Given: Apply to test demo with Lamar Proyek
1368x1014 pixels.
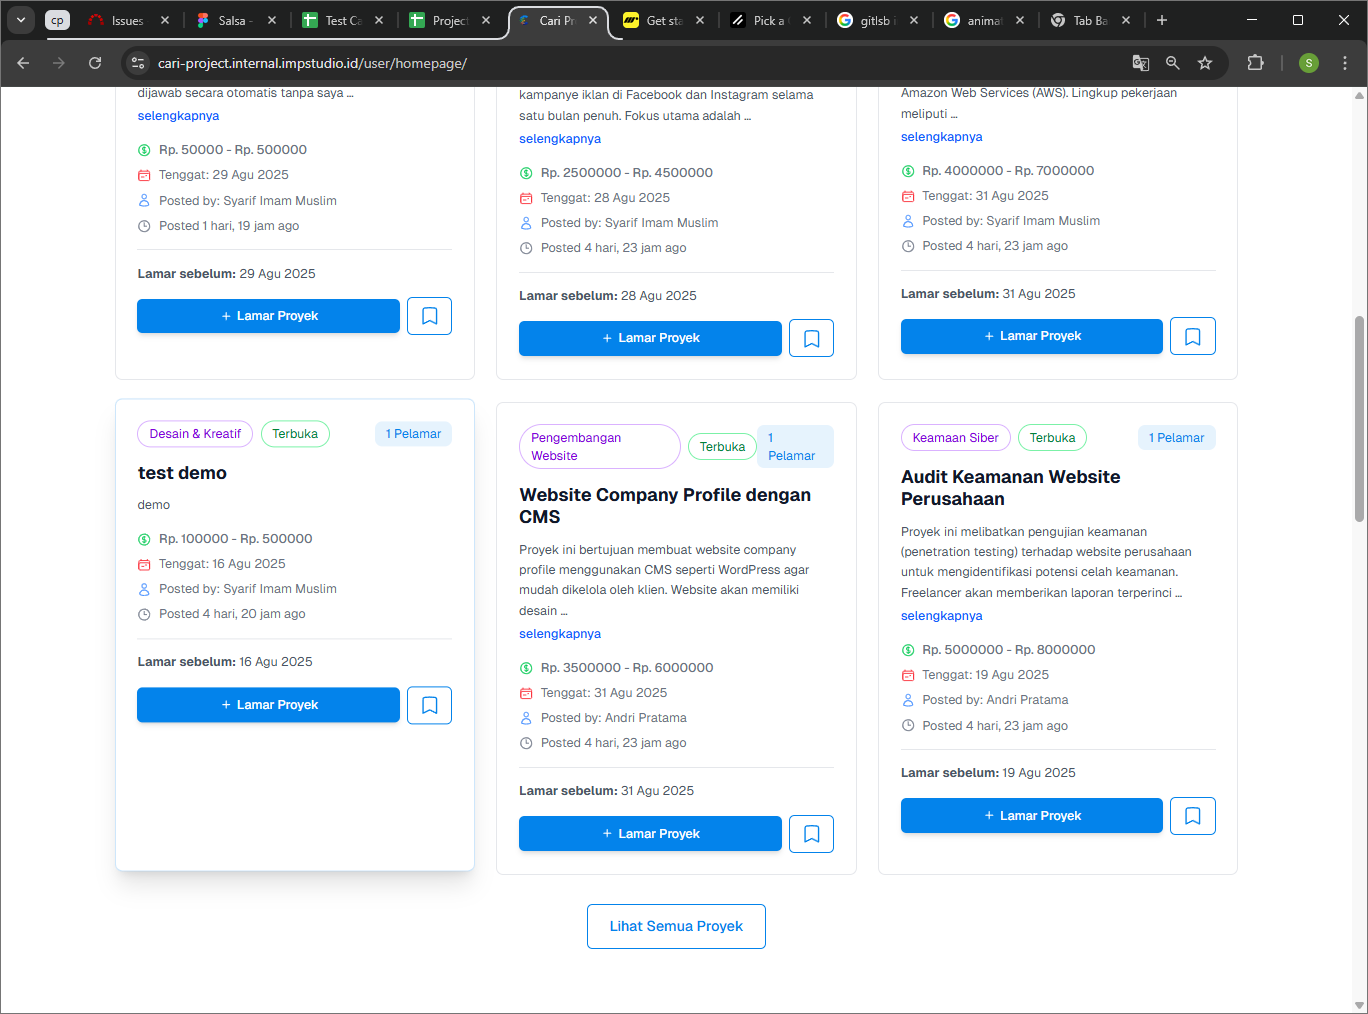Looking at the screenshot, I should click(268, 705).
